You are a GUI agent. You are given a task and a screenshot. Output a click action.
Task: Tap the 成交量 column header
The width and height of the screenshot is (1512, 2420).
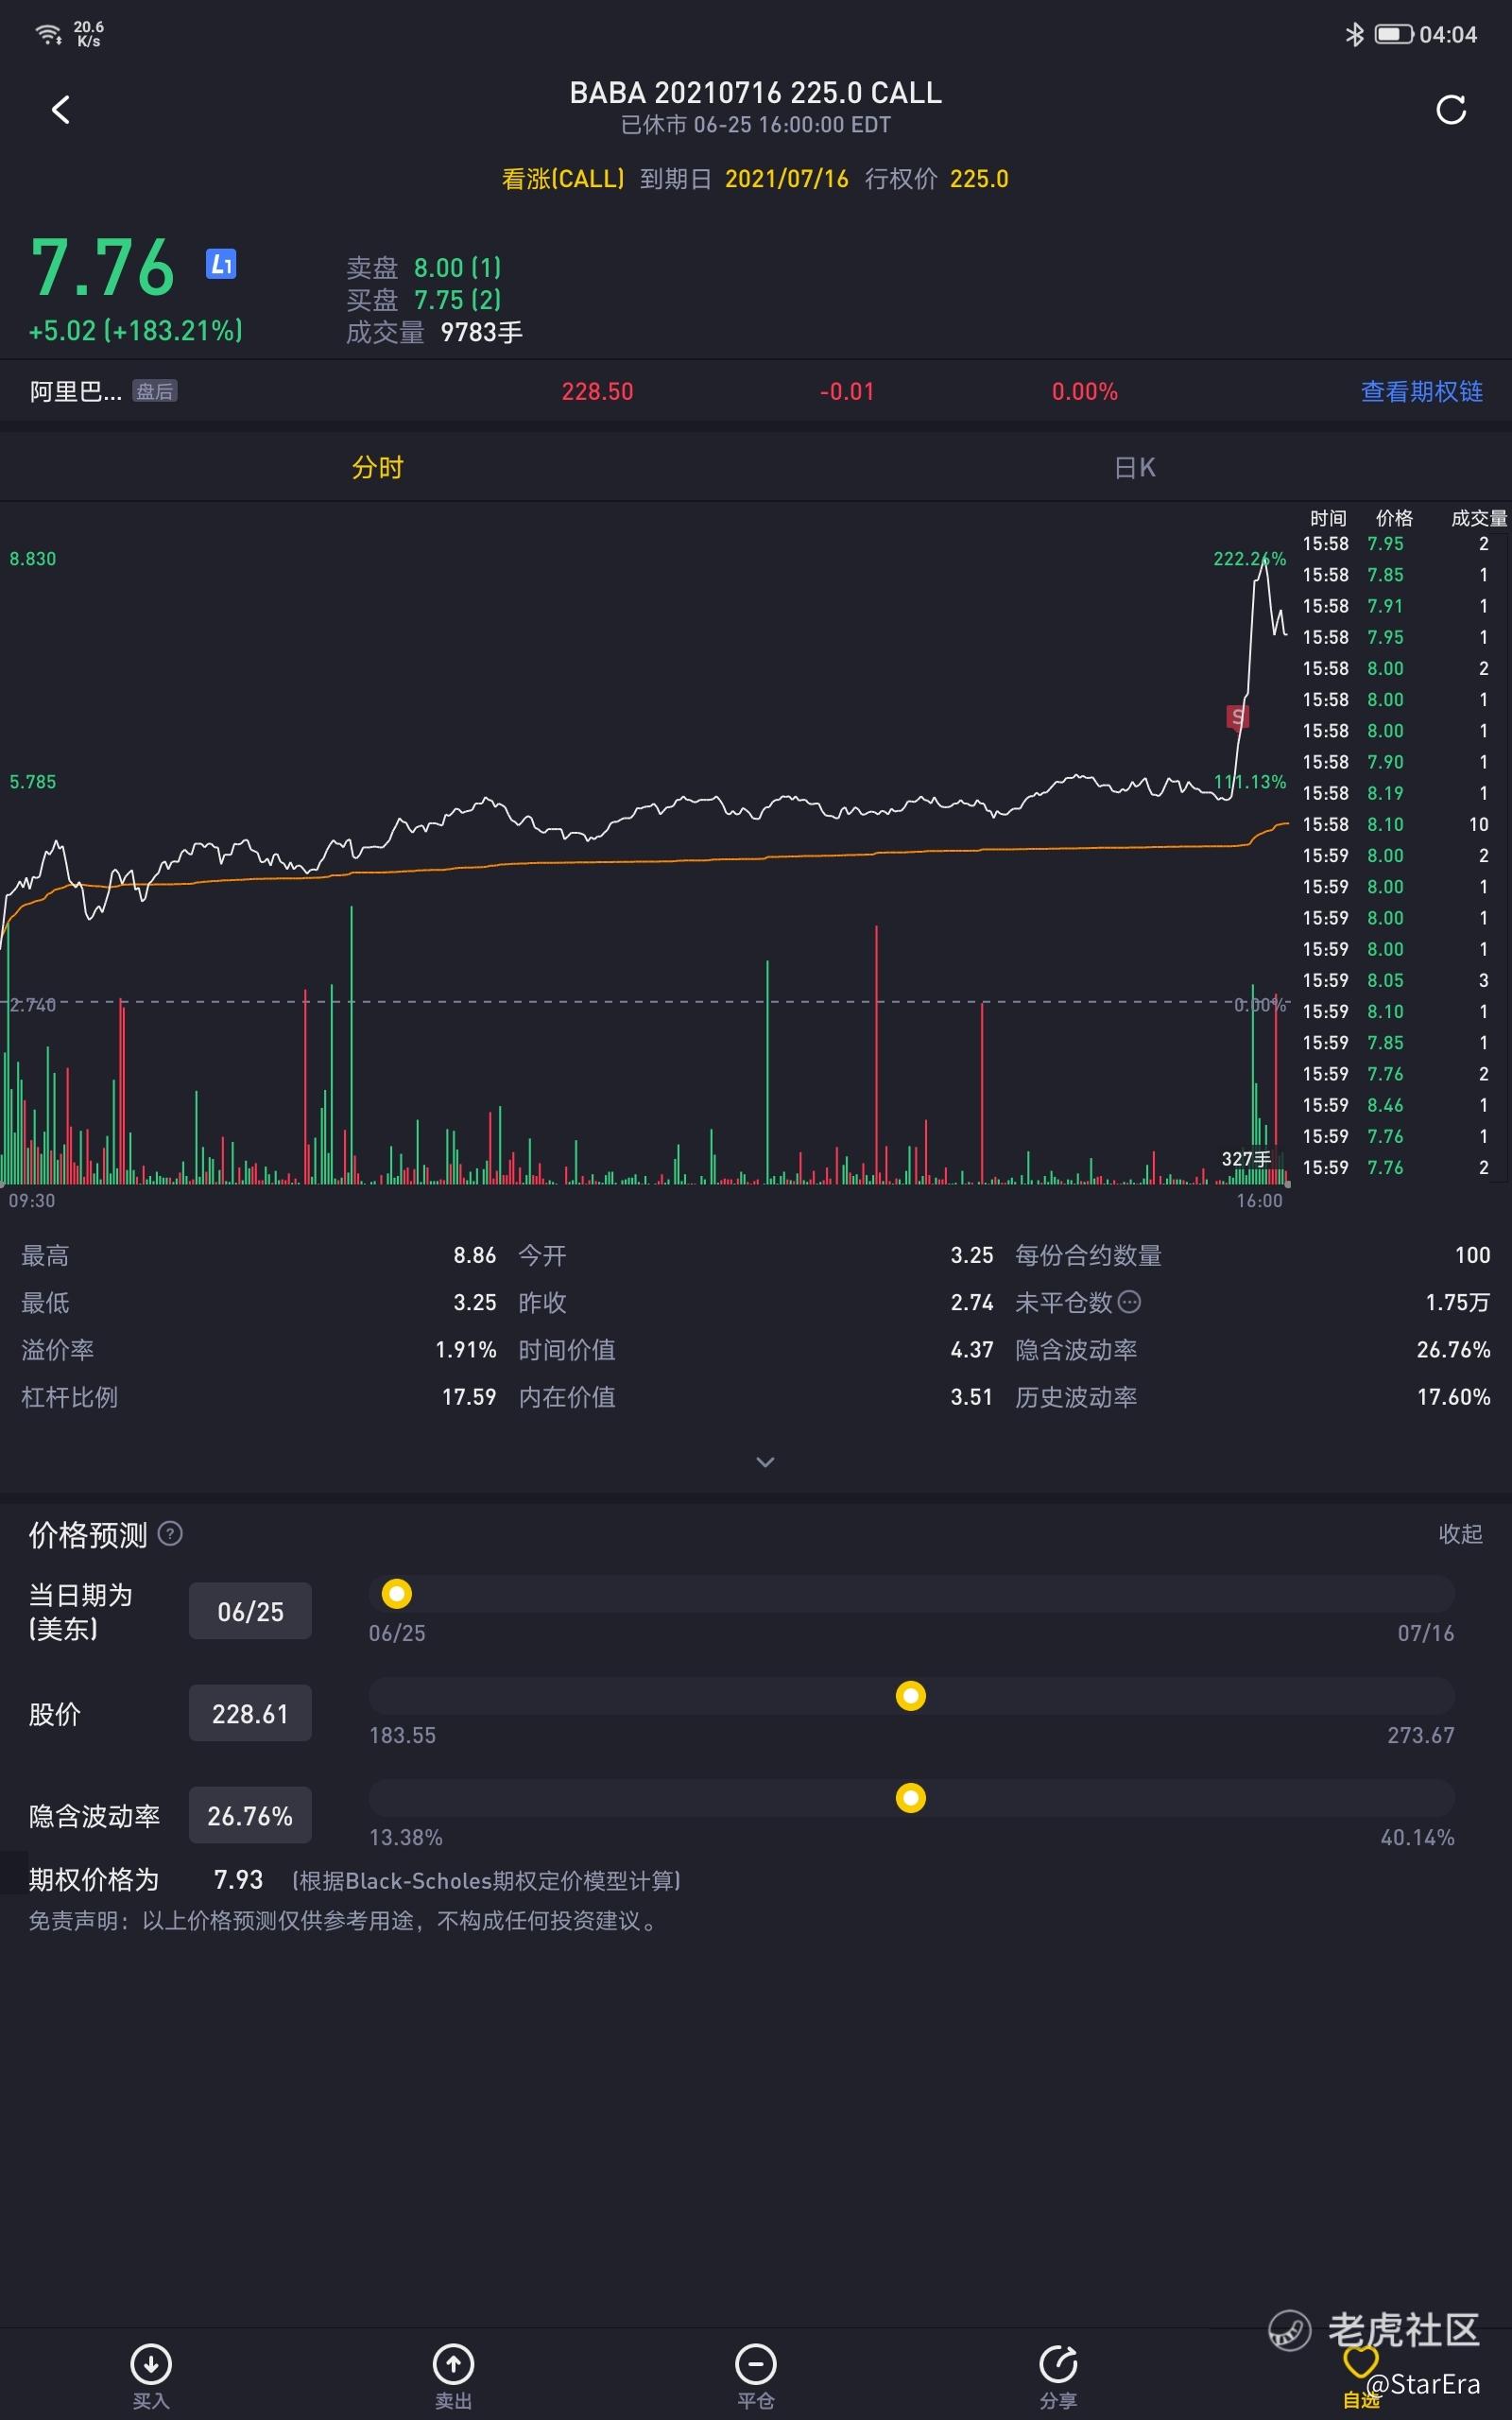pyautogui.click(x=1478, y=518)
